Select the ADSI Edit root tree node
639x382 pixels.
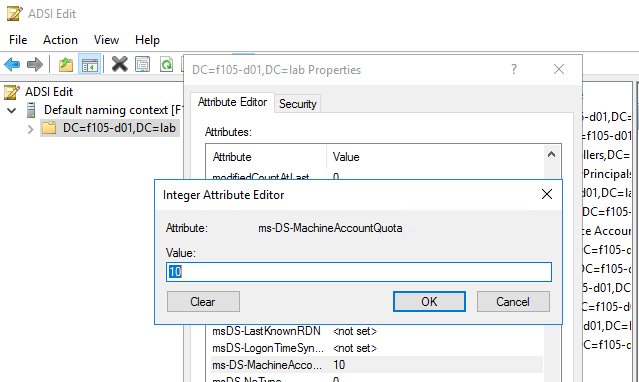tap(49, 92)
